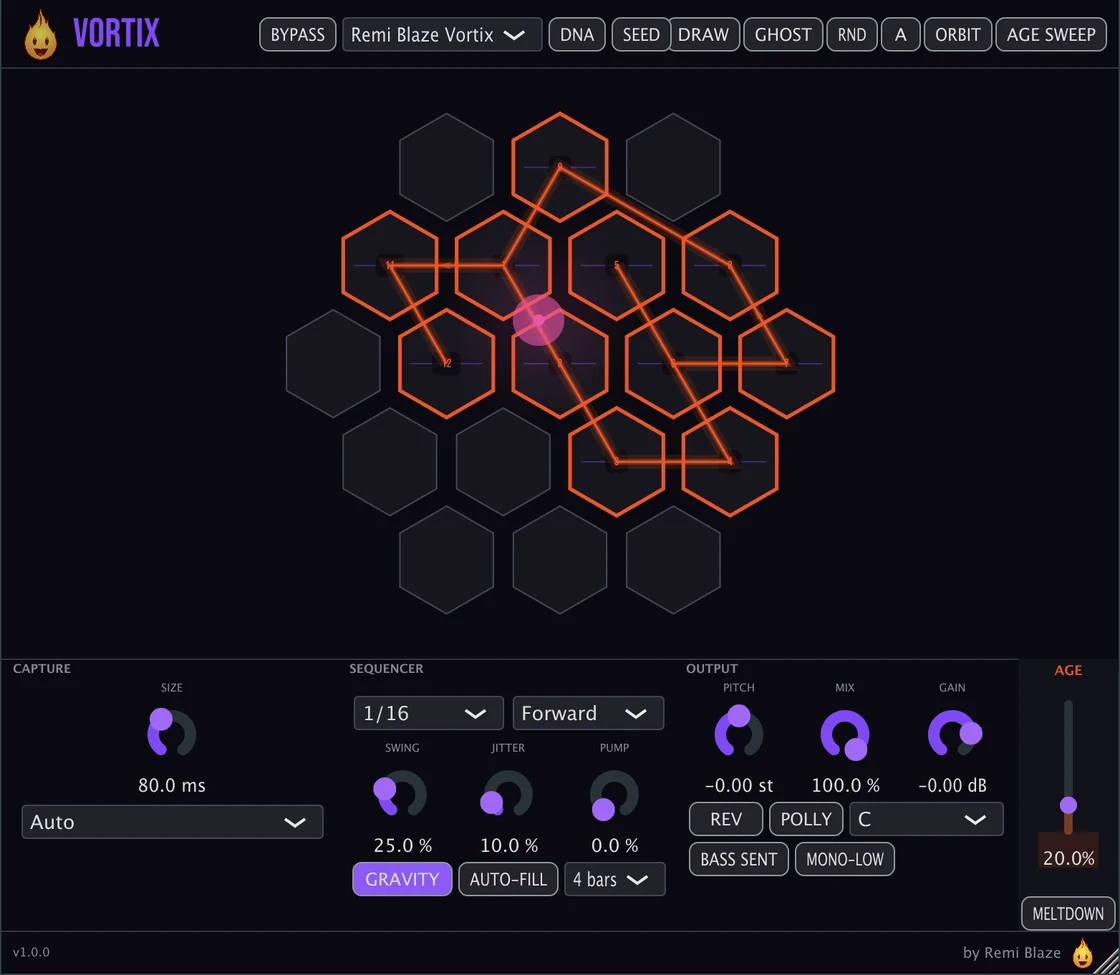The width and height of the screenshot is (1120, 975).
Task: Toggle the BYPASS button
Action: (x=298, y=34)
